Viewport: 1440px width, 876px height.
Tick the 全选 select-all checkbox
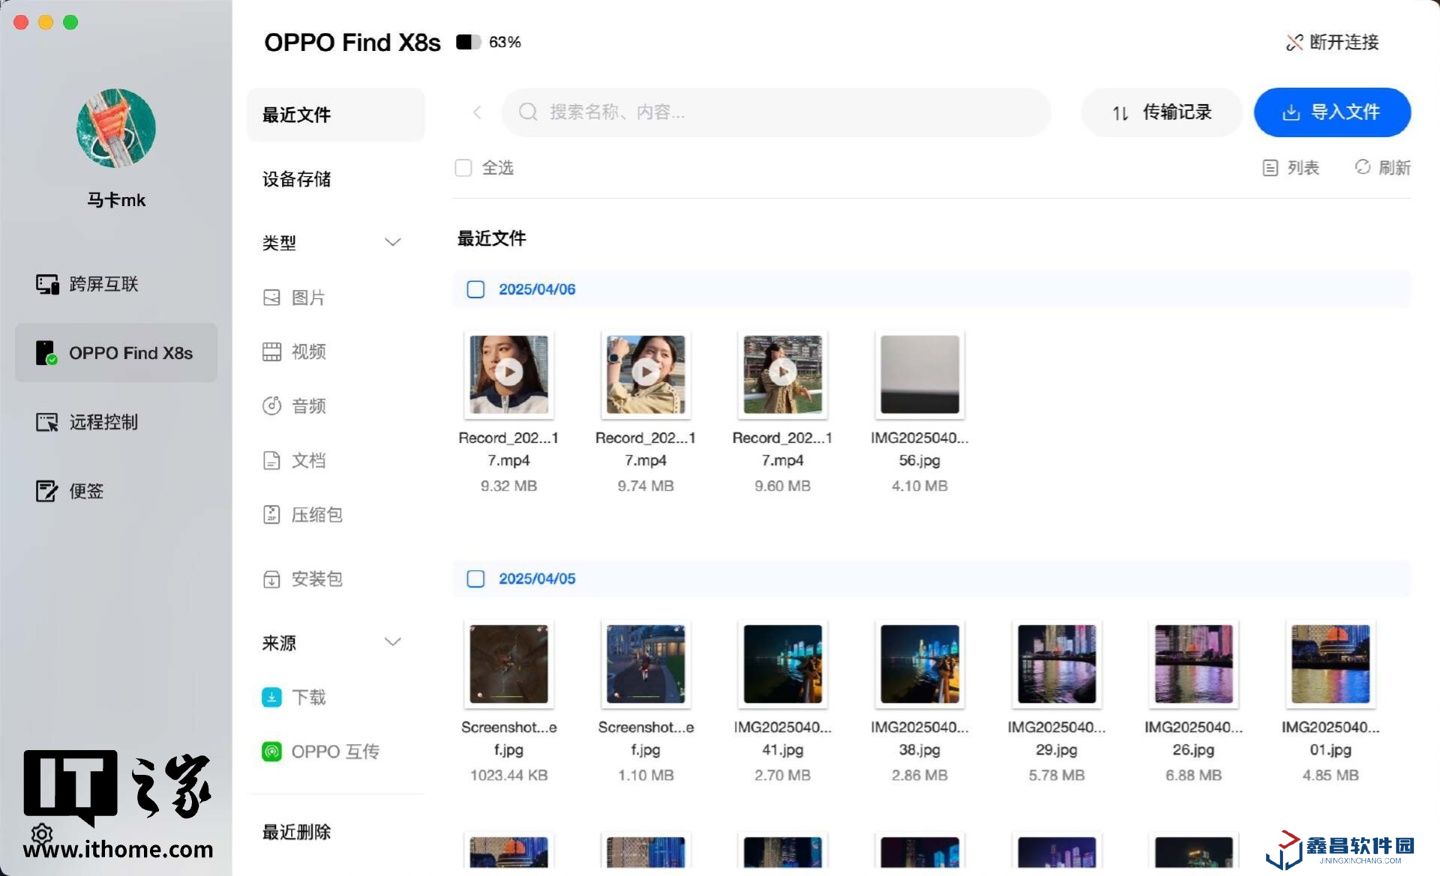click(x=463, y=168)
